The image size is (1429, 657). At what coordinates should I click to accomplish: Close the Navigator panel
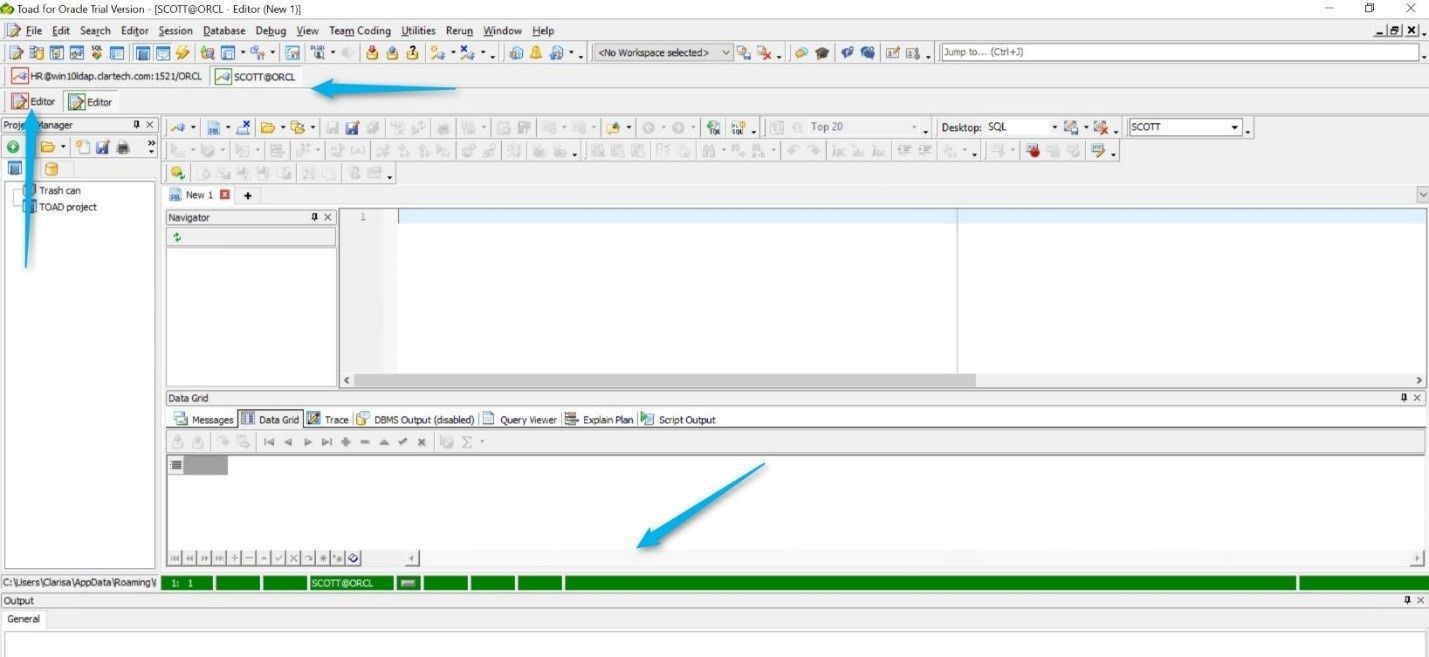point(328,217)
